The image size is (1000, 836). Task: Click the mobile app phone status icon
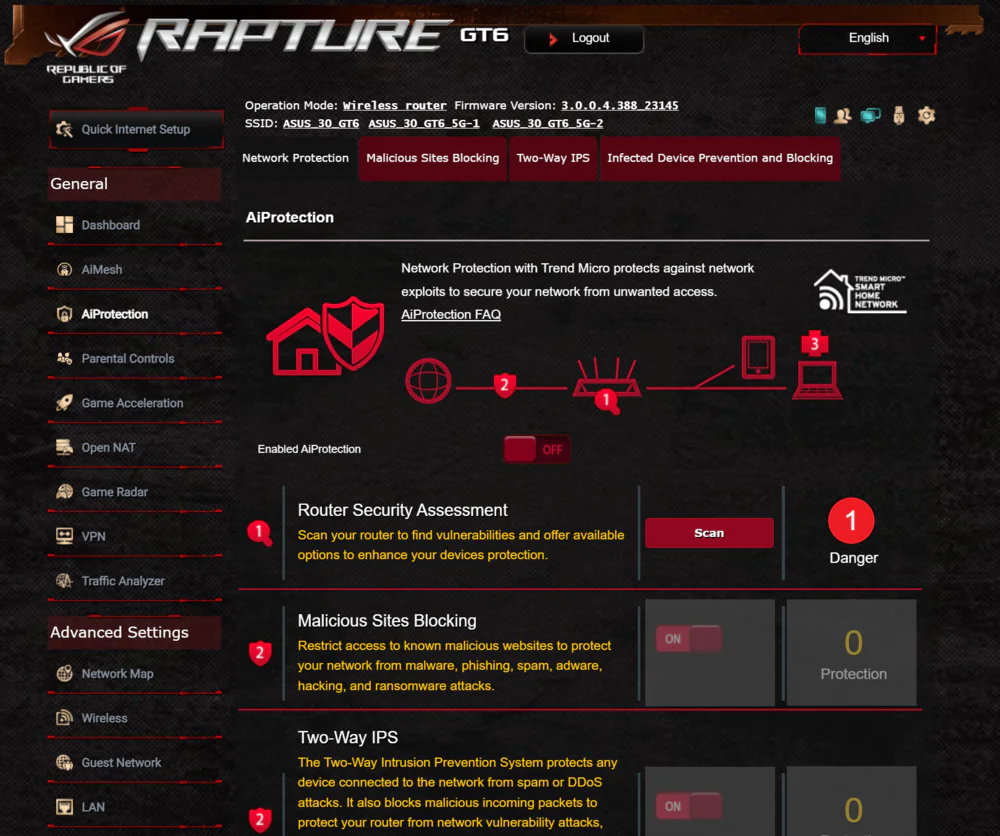point(820,115)
